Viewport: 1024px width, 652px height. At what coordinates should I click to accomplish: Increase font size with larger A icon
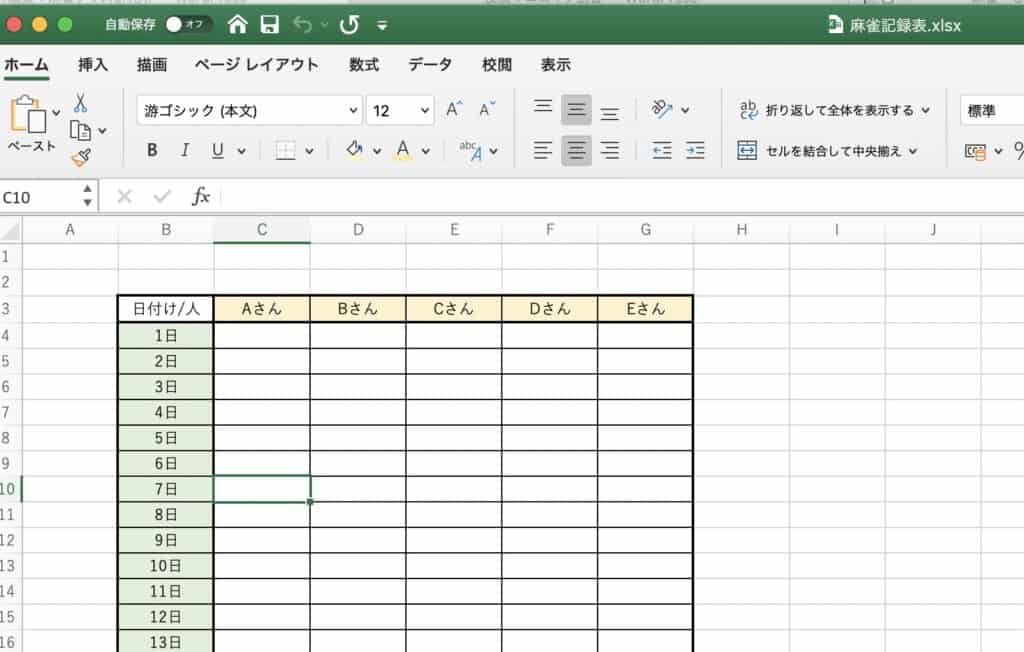[x=454, y=110]
